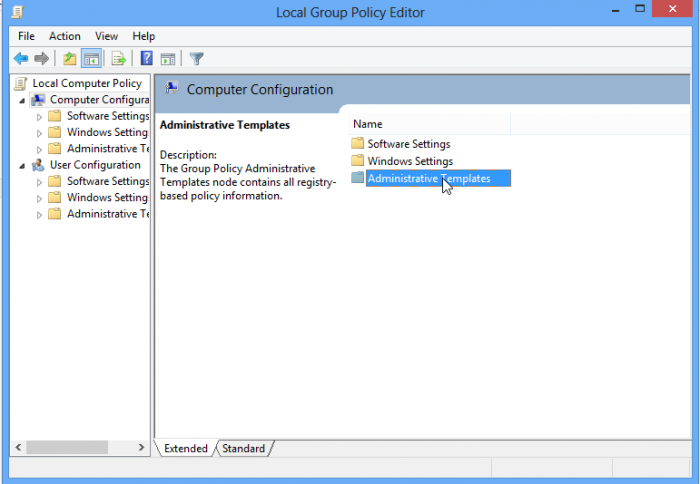The width and height of the screenshot is (700, 484).
Task: Click the User Configuration user icon in tree
Action: [38, 165]
